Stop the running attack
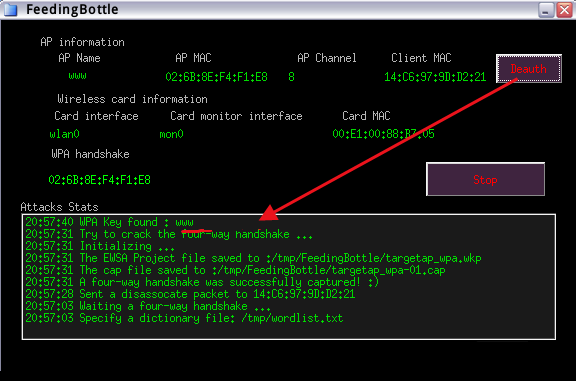 tap(485, 179)
